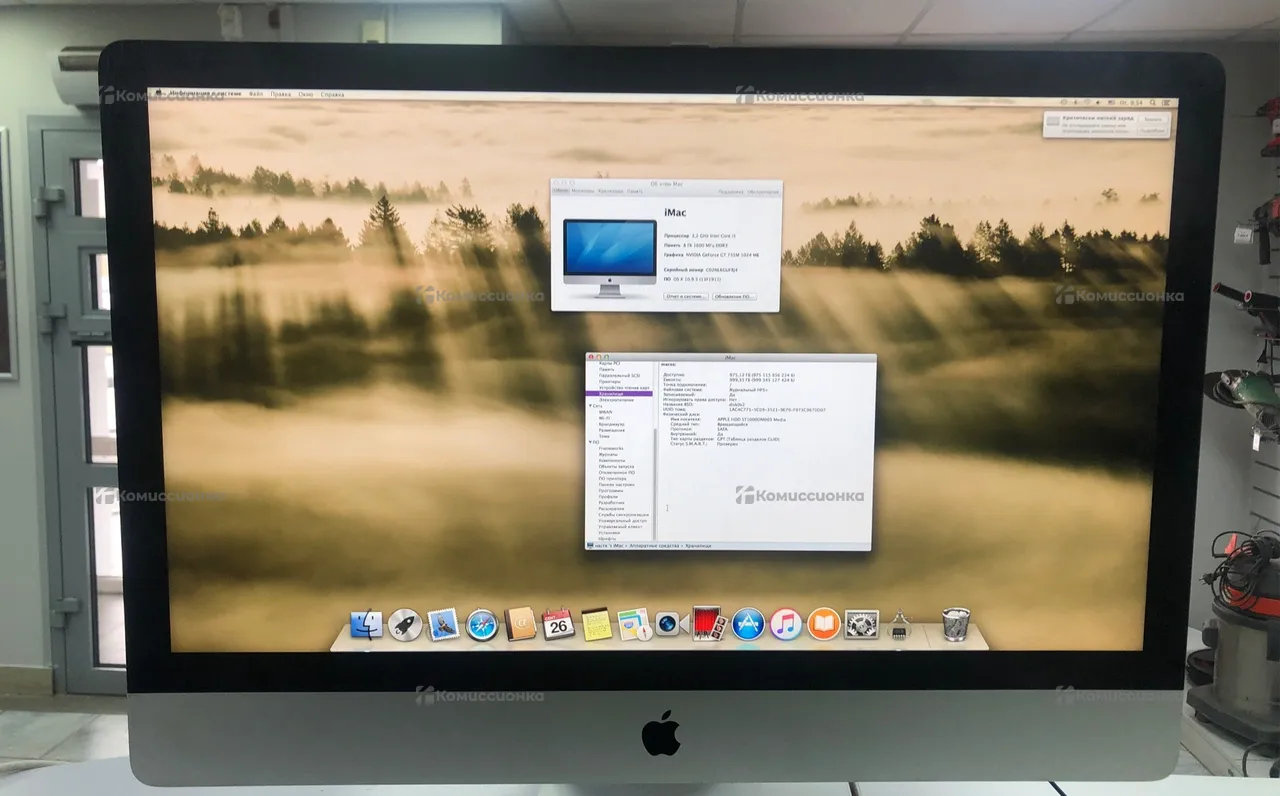Open Информация о системе application menu

[x=206, y=94]
